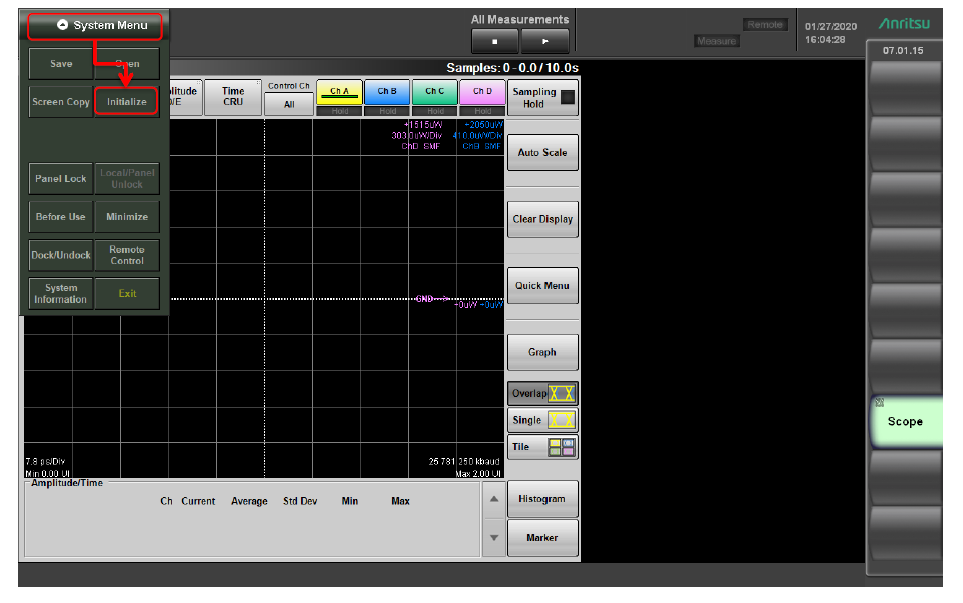The height and width of the screenshot is (603, 963).
Task: Open the Quick Menu
Action: click(542, 286)
